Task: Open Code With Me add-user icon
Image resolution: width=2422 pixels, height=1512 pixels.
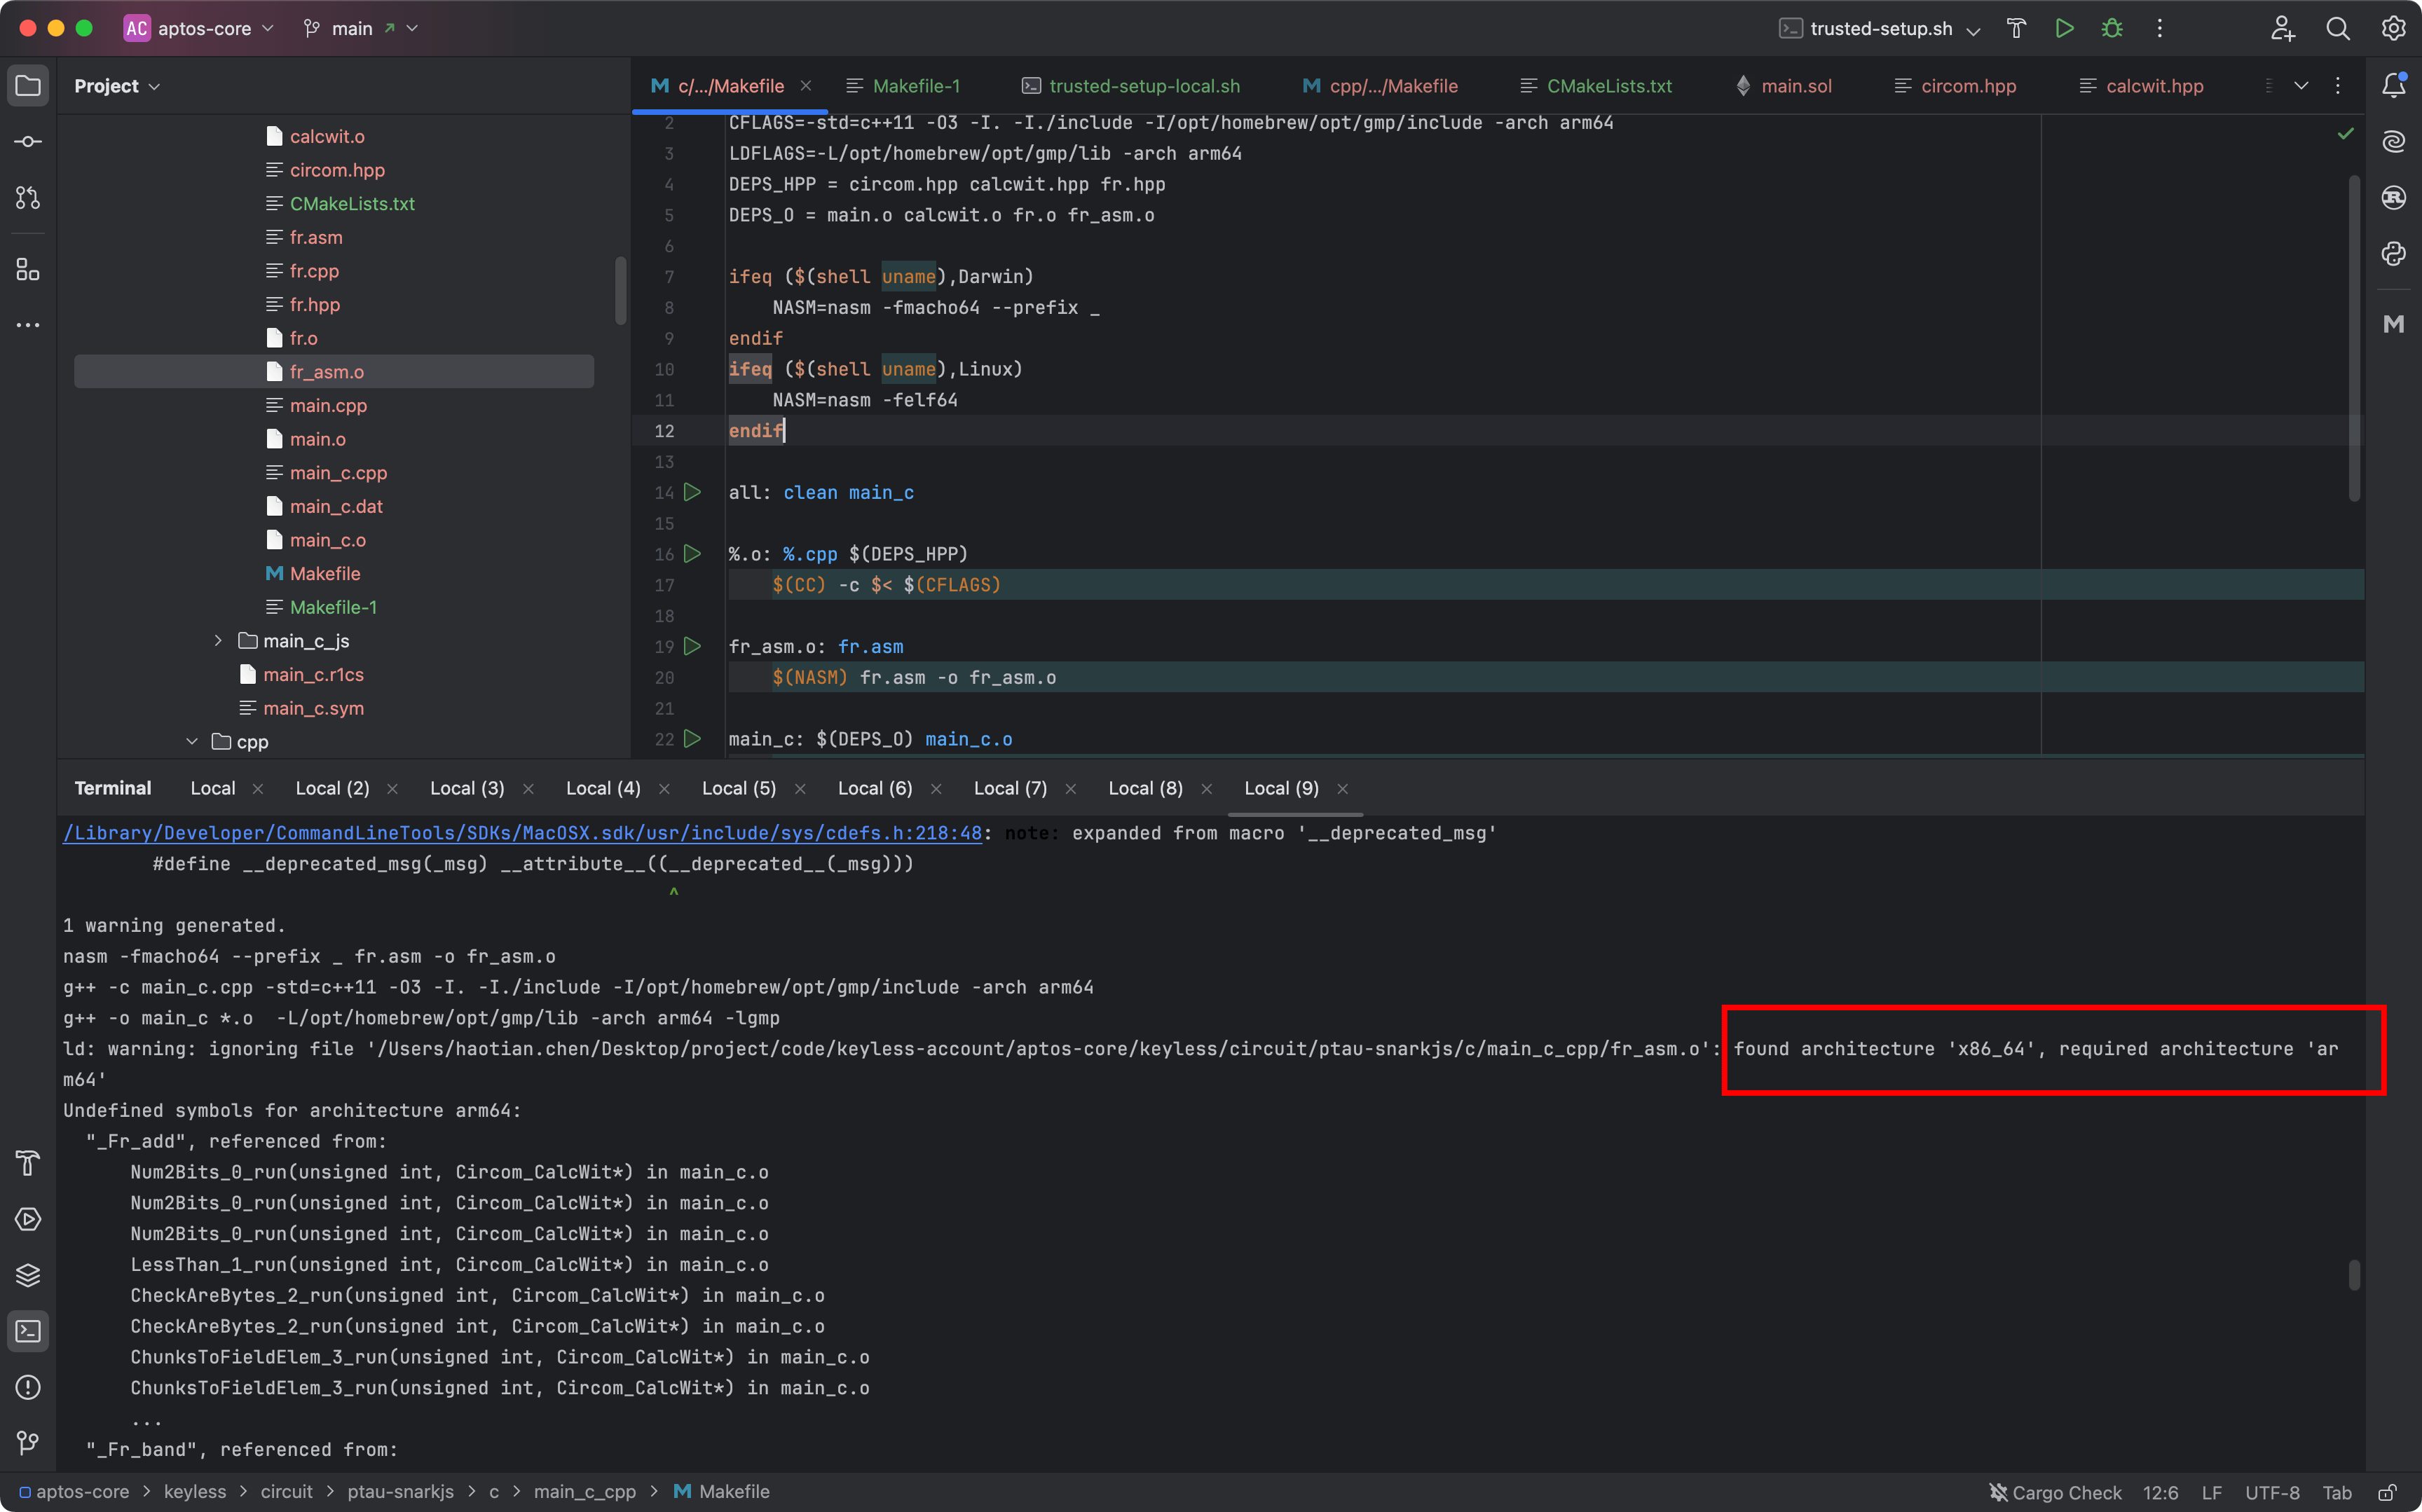Action: (2282, 28)
